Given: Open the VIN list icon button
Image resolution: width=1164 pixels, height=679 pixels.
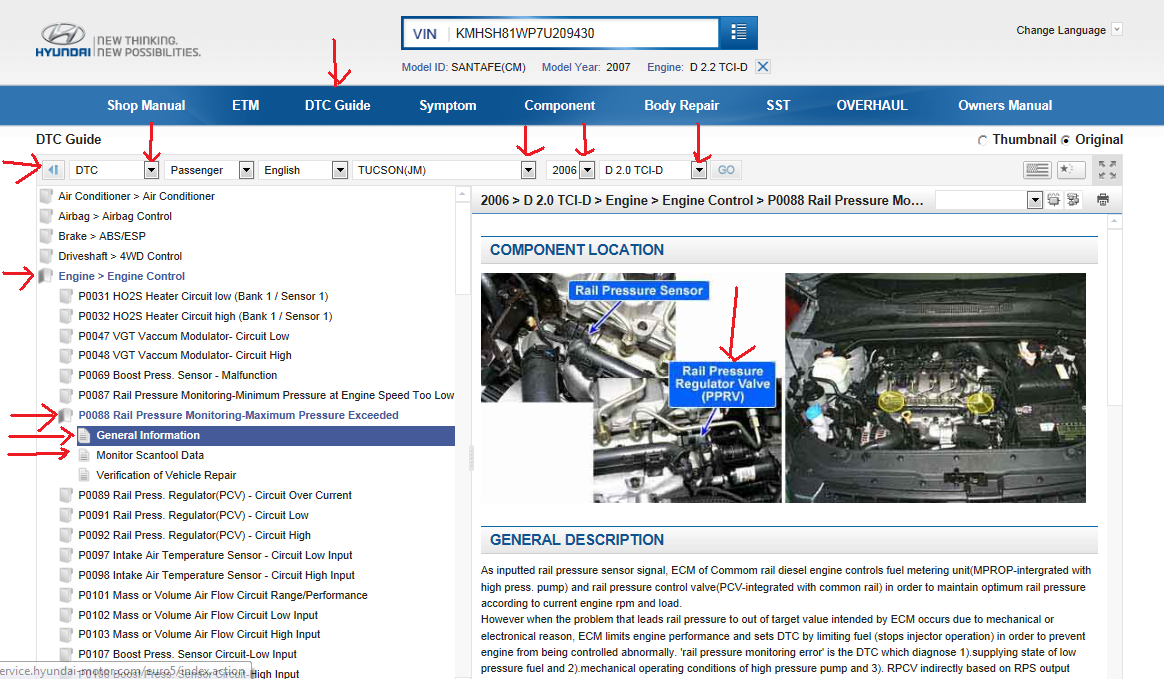Looking at the screenshot, I should pos(739,33).
